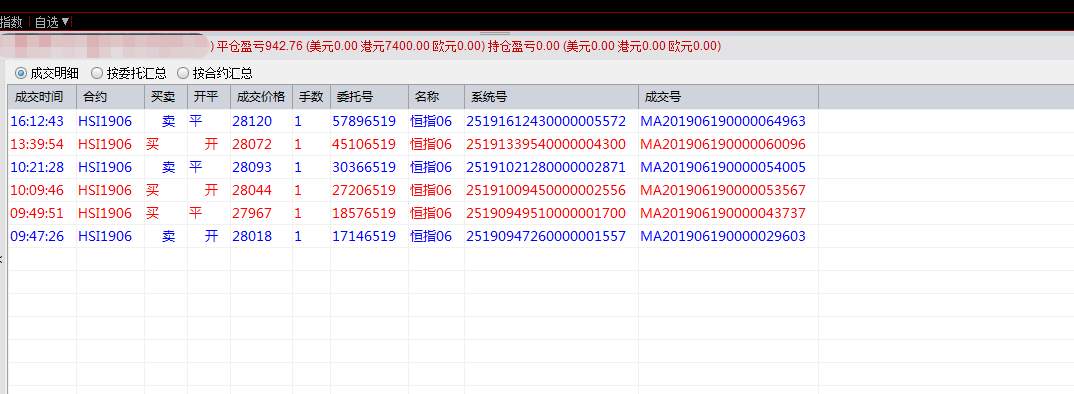
Task: Sort by 成交时间 column header
Action: pos(42,97)
